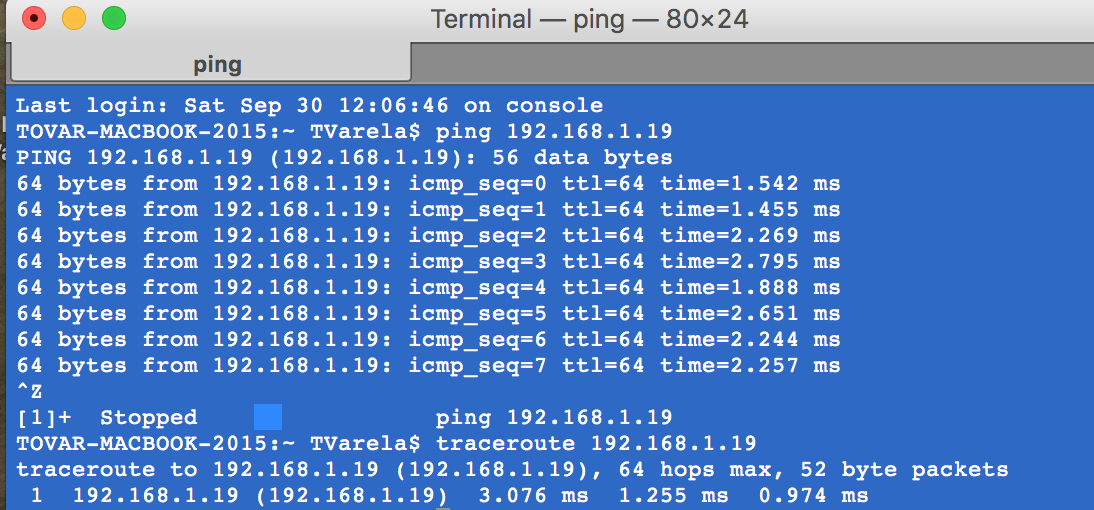Click the Terminal — ping — 80×24 window title

[589, 19]
